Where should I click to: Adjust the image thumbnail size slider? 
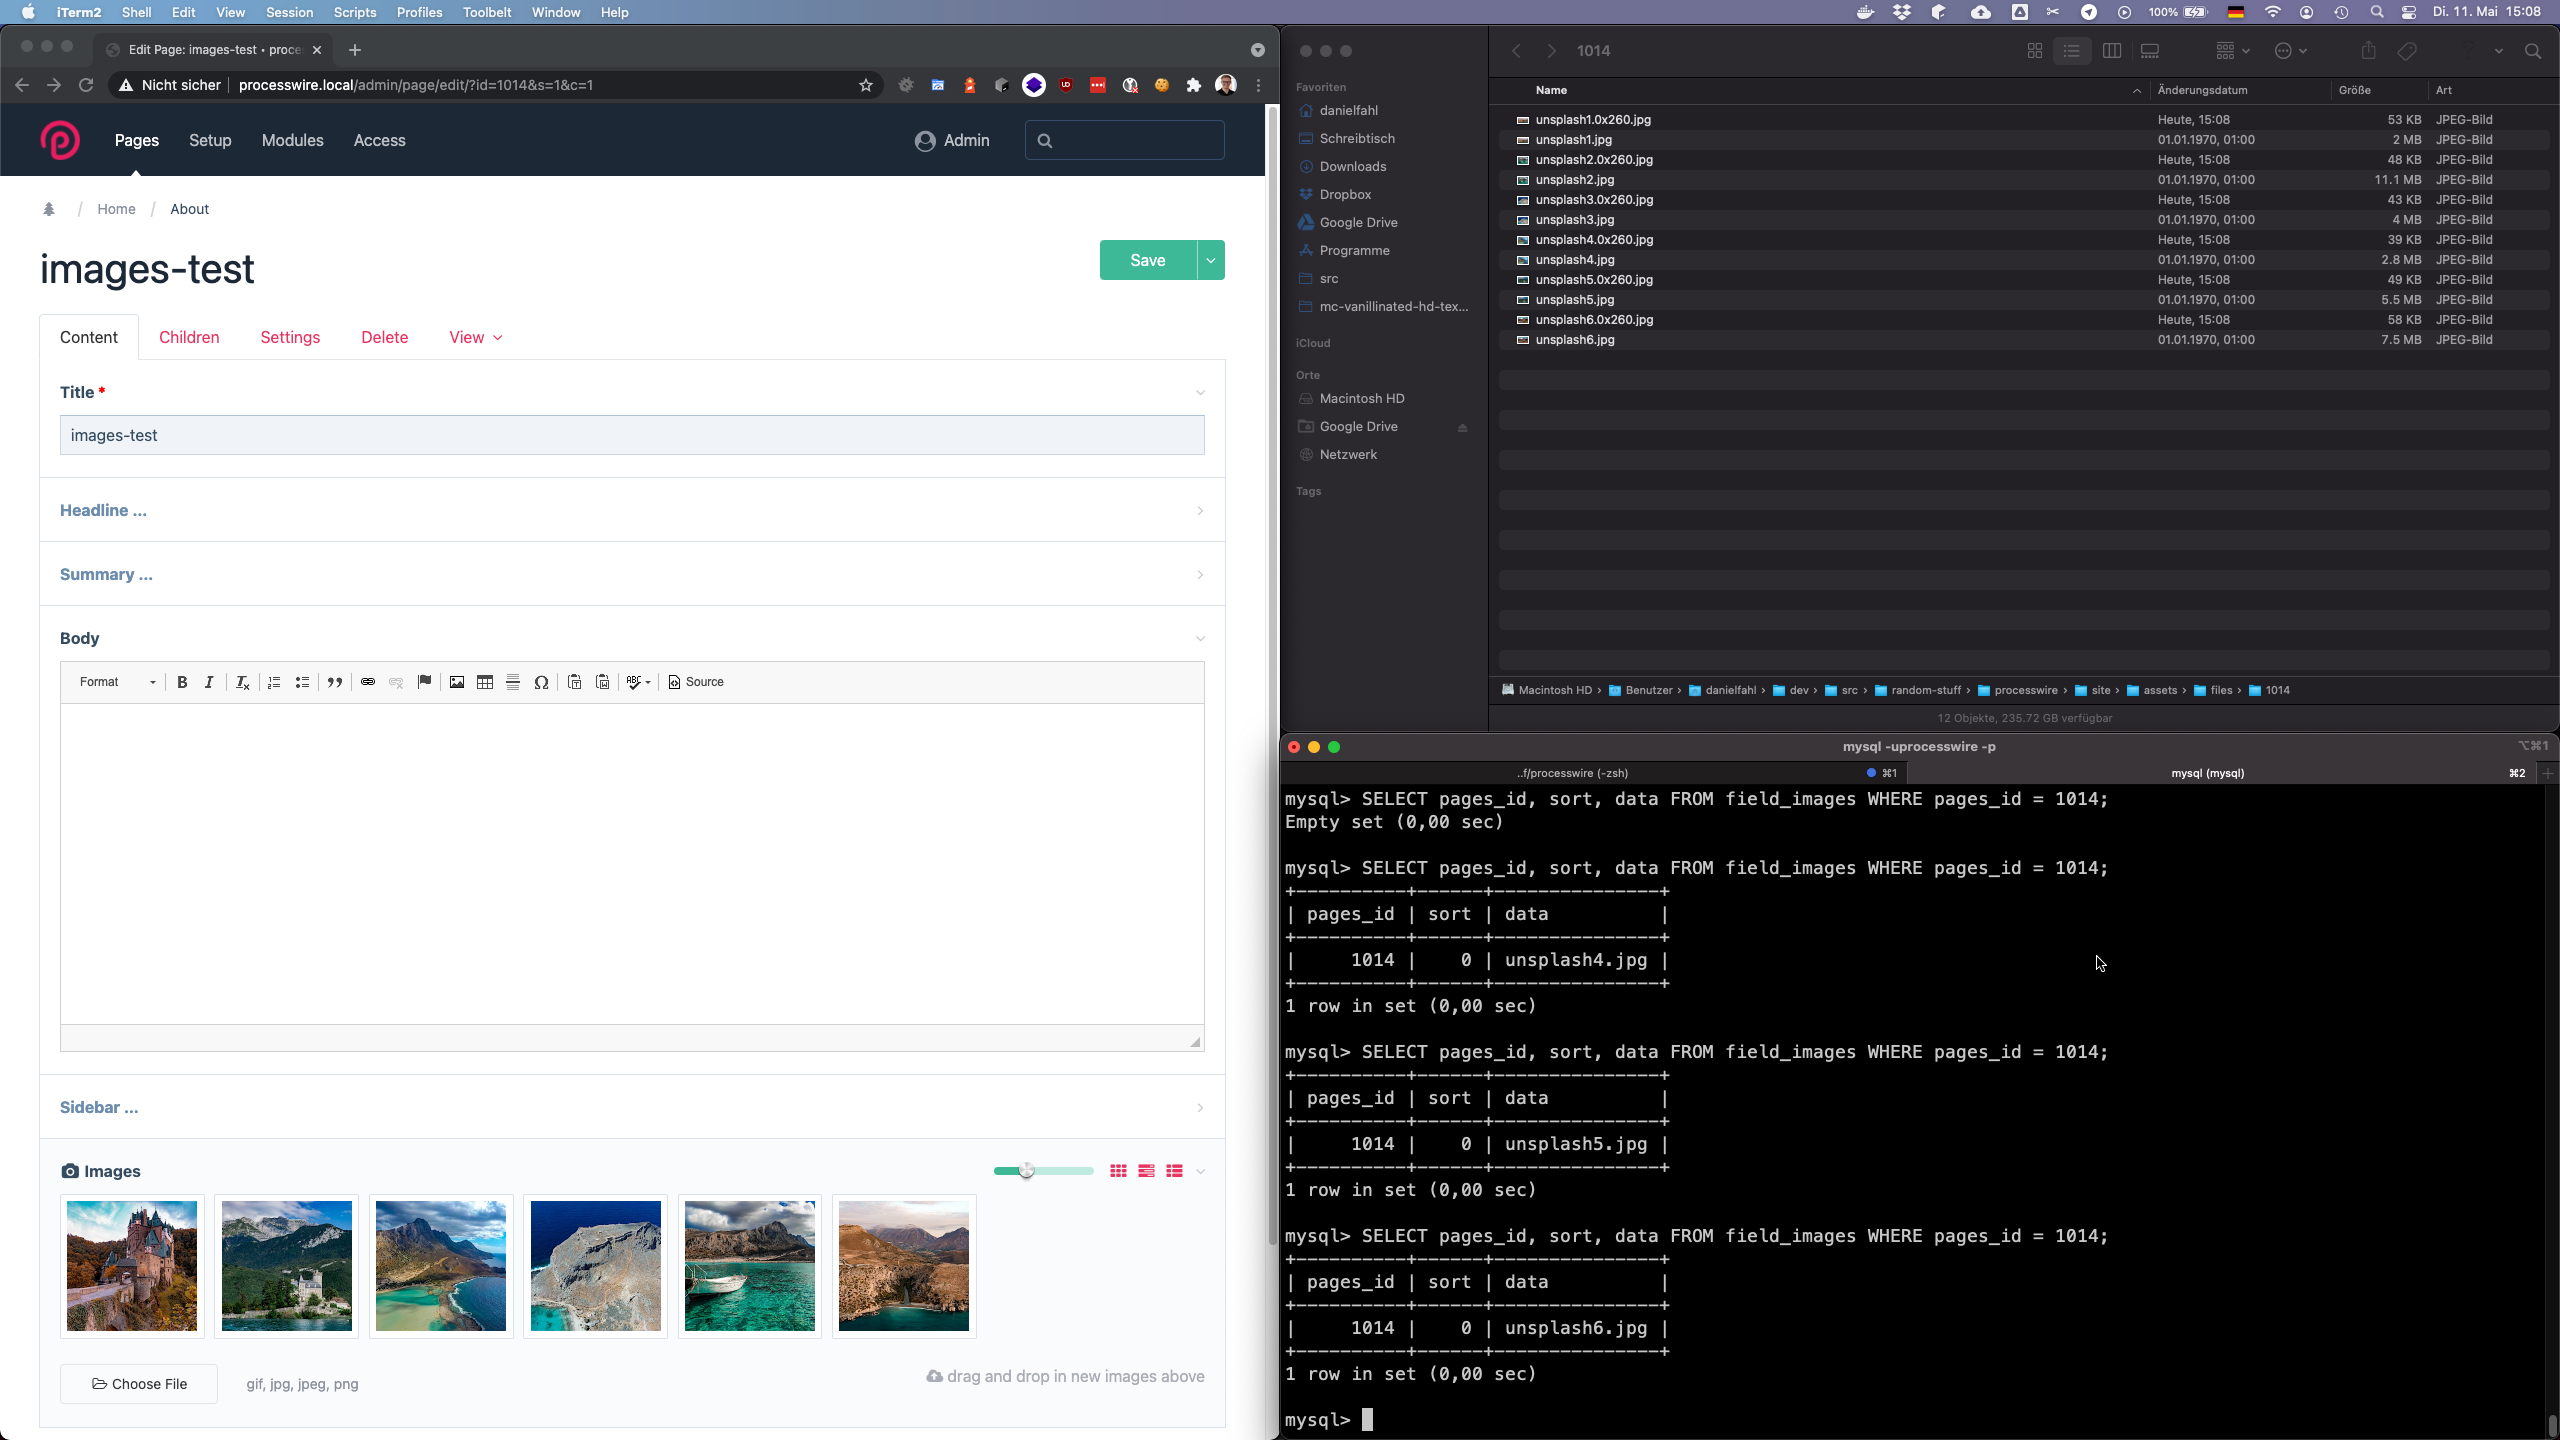click(1028, 1170)
